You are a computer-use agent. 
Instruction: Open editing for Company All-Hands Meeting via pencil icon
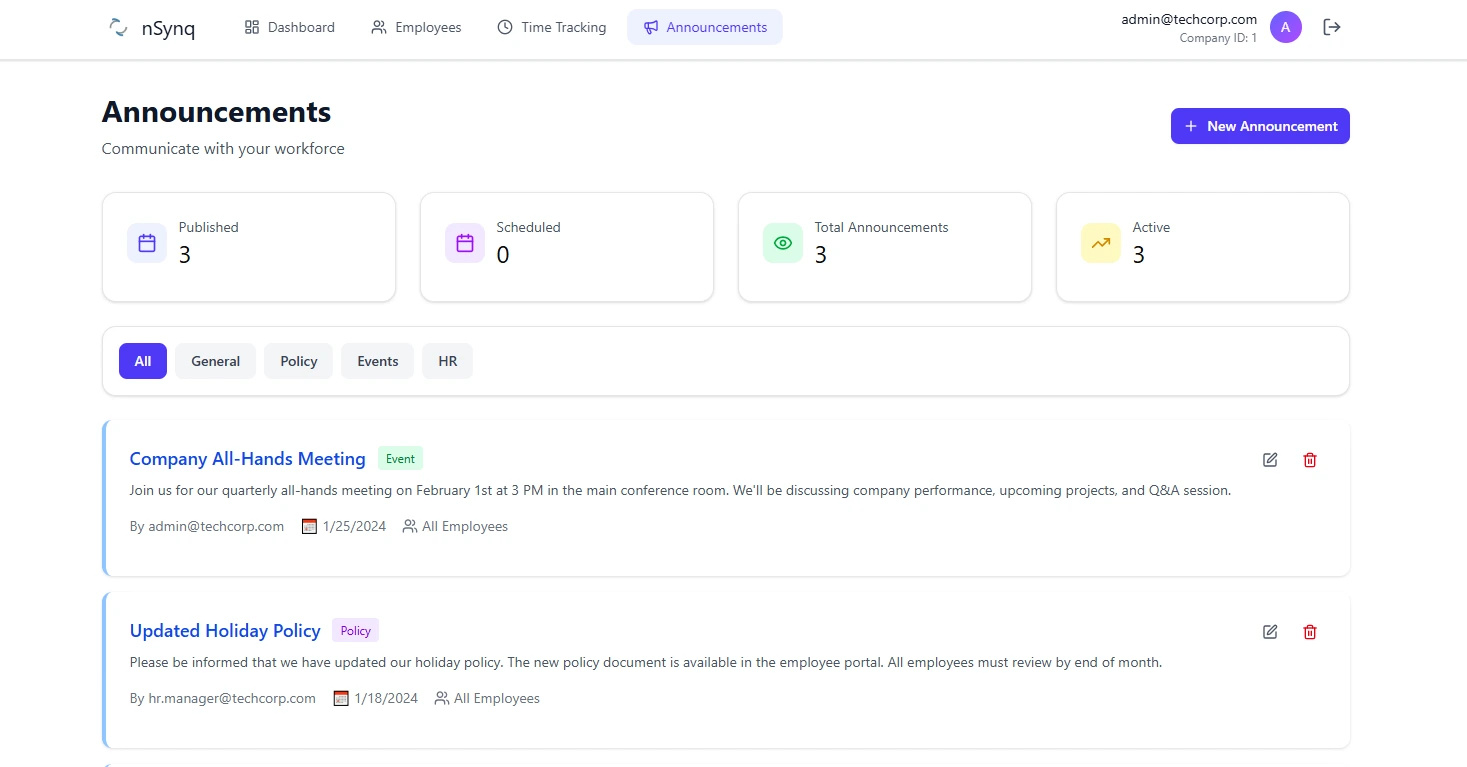(x=1270, y=460)
